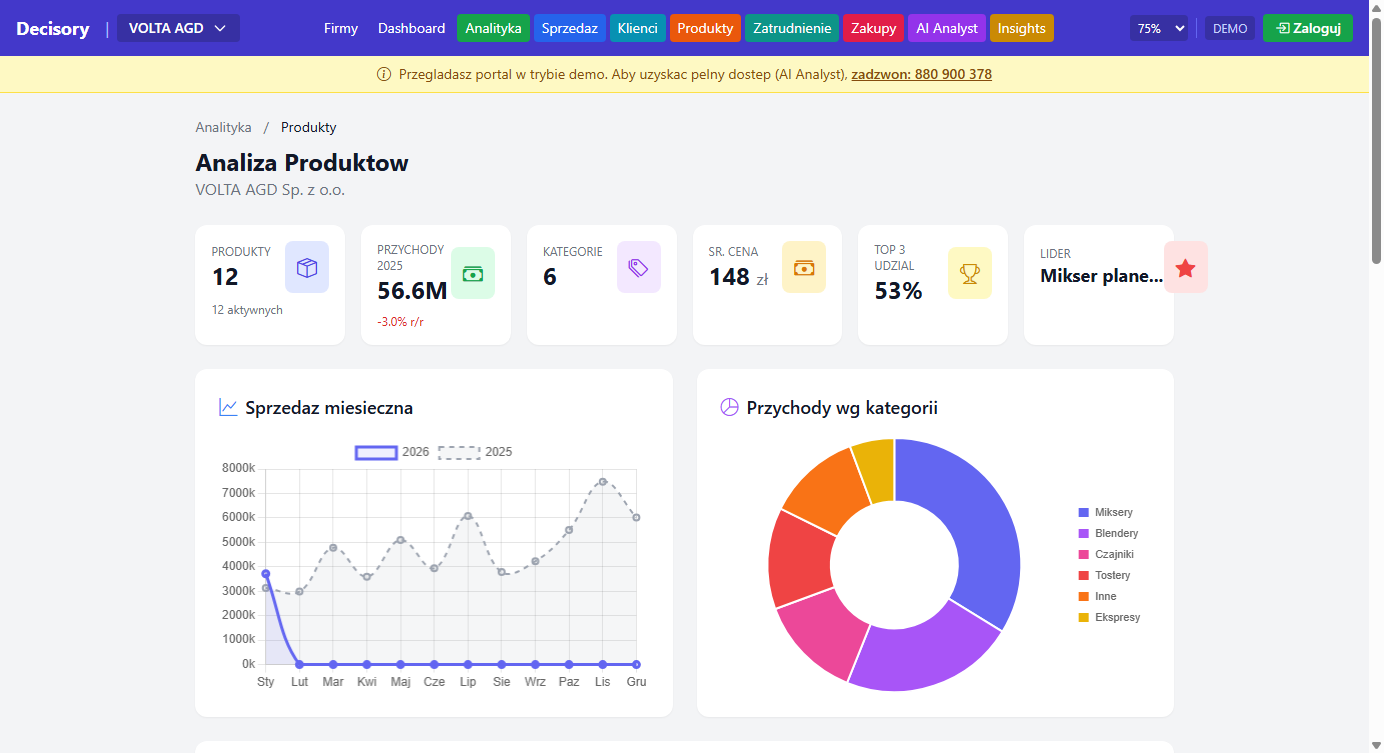Click the trophy icon in Top 3 card
Screen dimensions: 1384x753
coord(969,273)
